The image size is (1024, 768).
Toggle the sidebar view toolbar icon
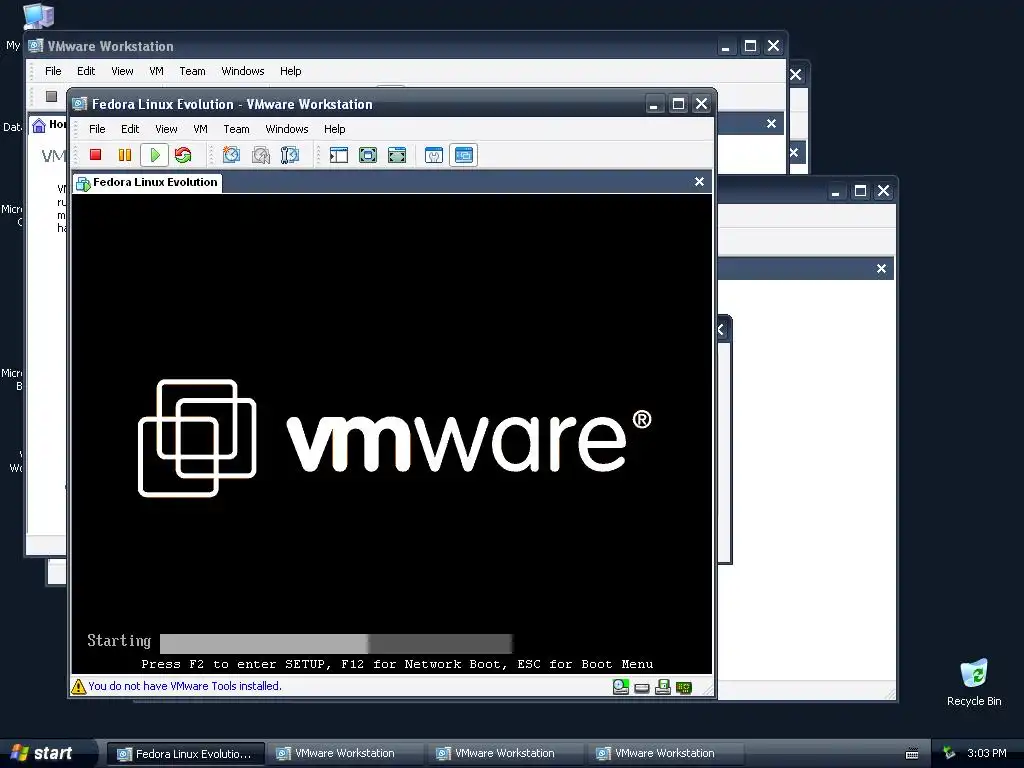coord(339,155)
